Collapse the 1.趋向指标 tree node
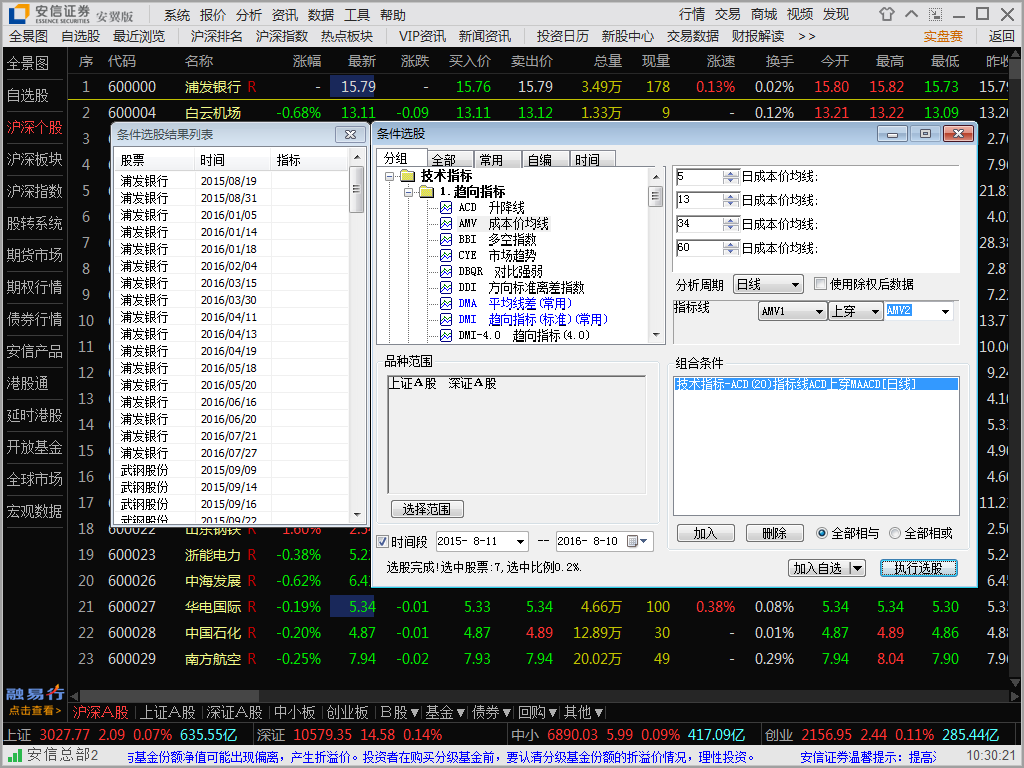The width and height of the screenshot is (1024, 768). point(409,192)
